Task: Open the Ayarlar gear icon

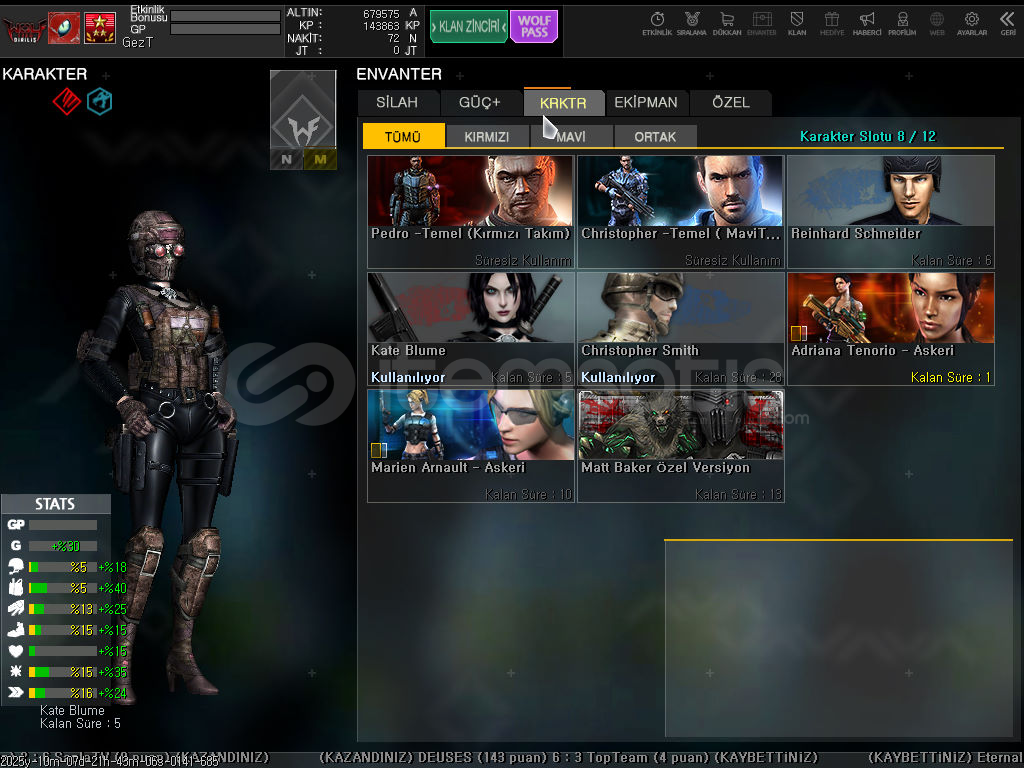Action: (x=971, y=21)
